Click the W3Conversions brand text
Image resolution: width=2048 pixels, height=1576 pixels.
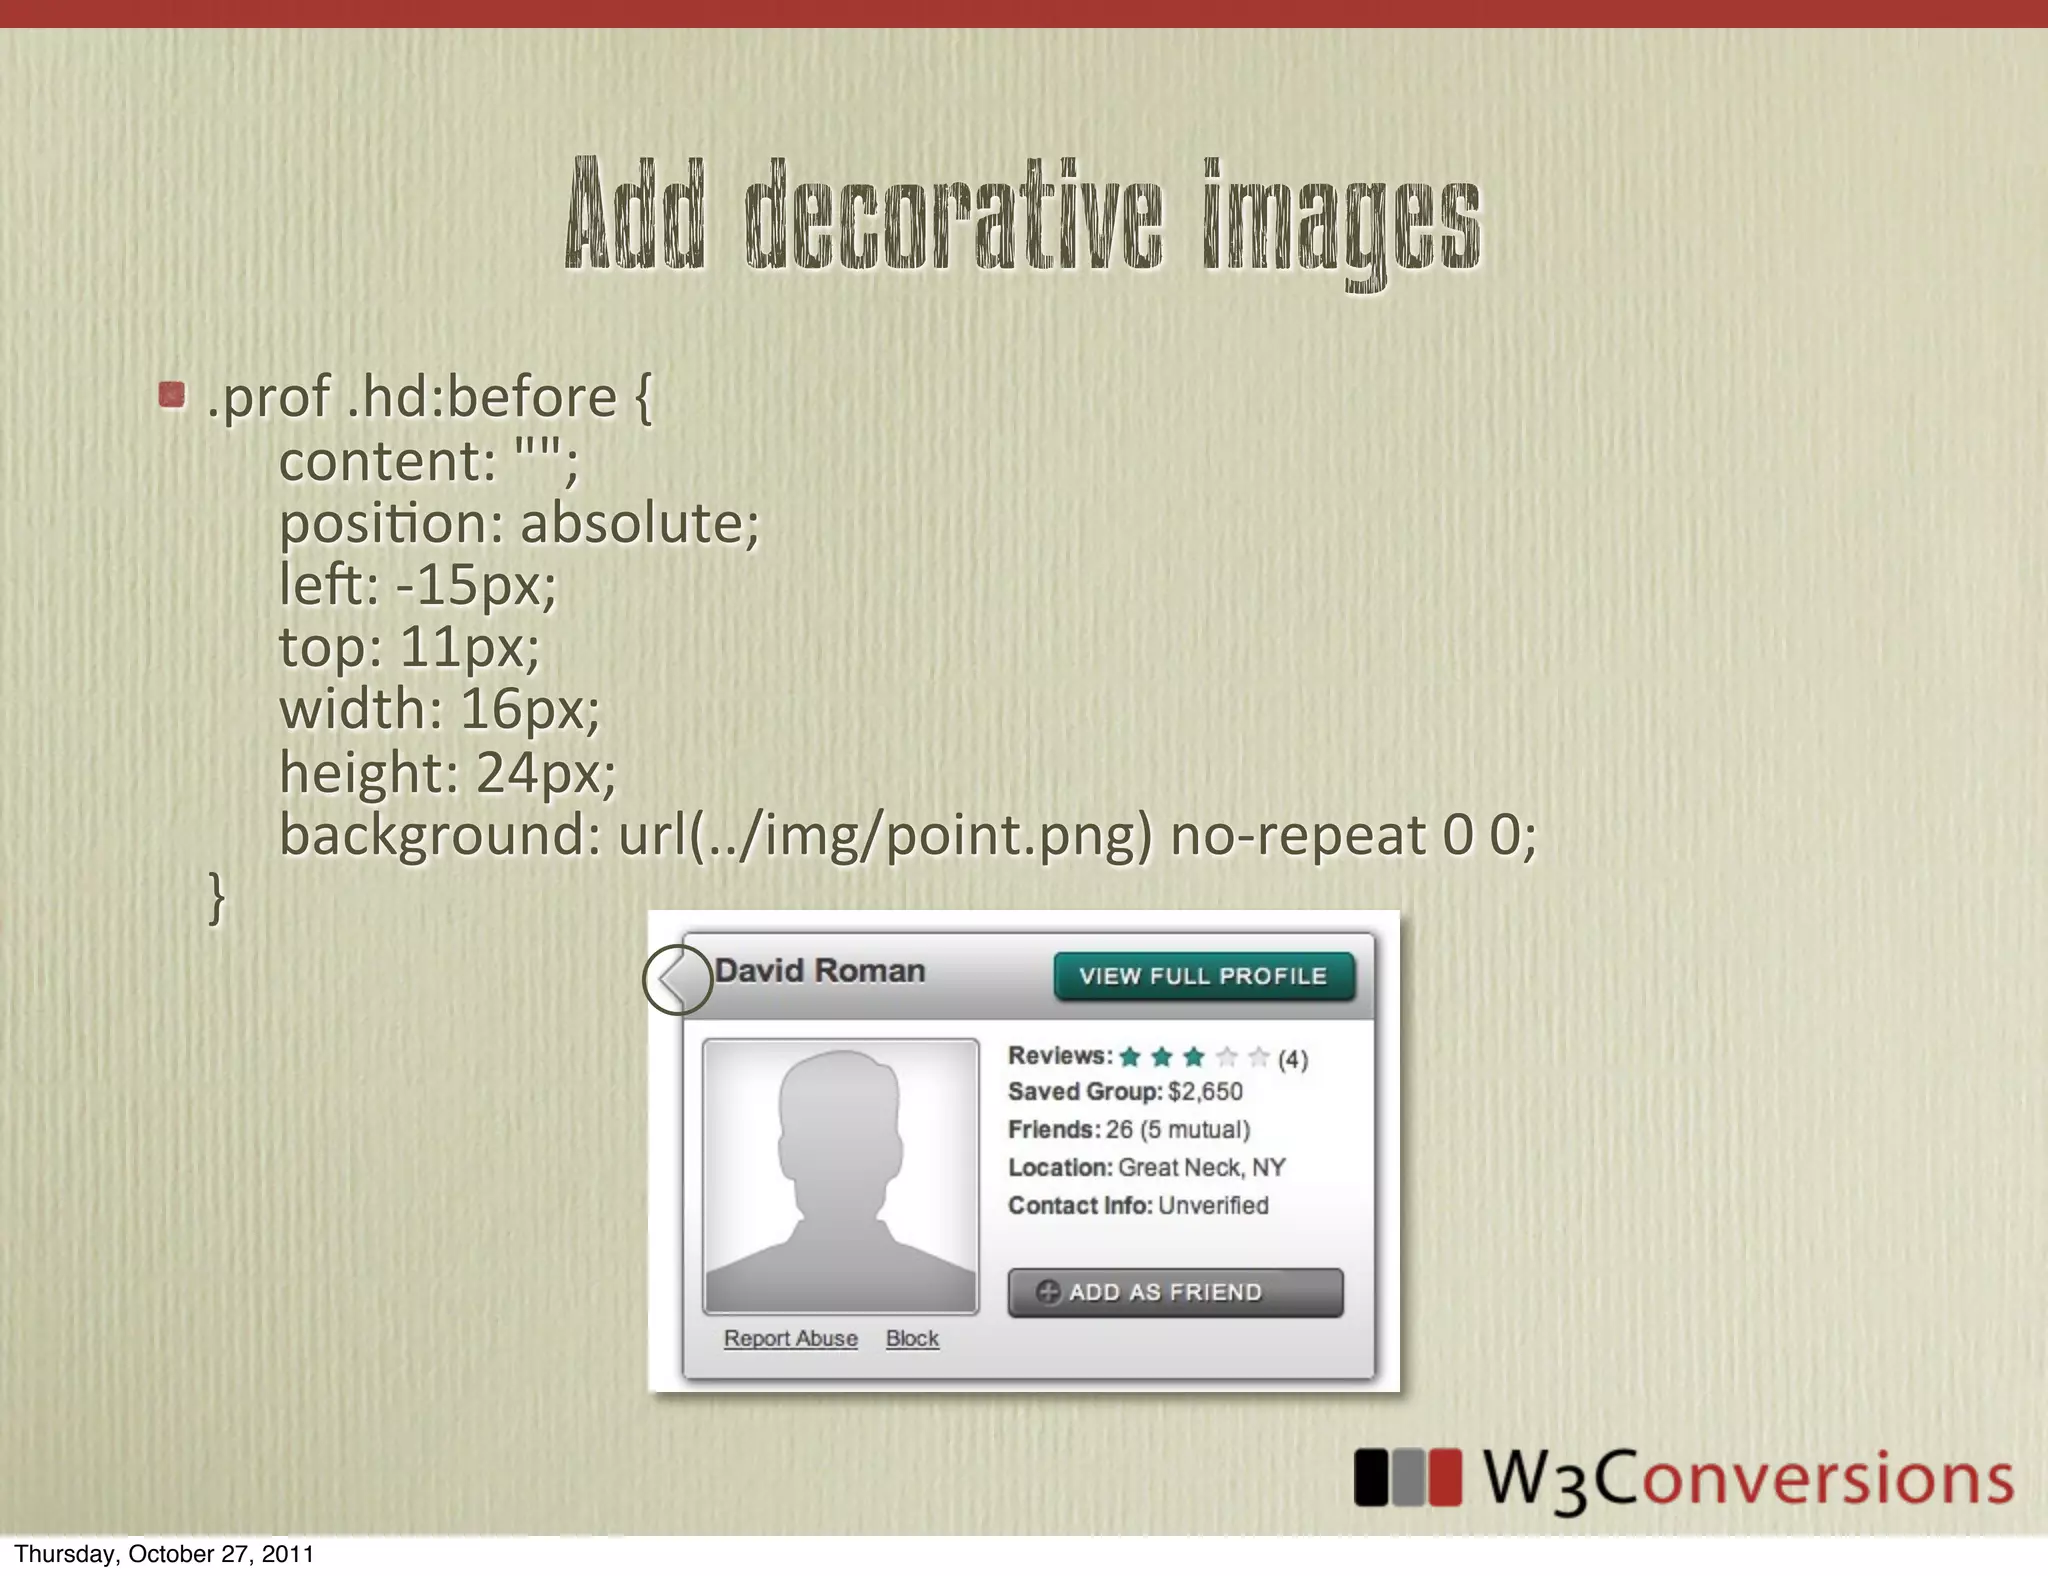point(1747,1478)
